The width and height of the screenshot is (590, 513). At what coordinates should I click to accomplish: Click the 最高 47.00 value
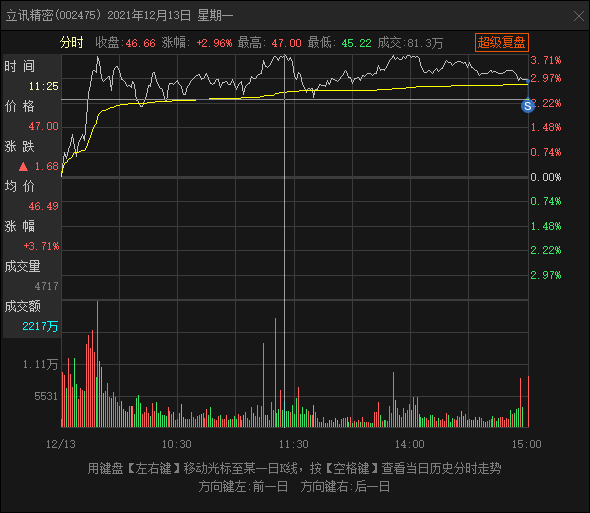[x=286, y=43]
